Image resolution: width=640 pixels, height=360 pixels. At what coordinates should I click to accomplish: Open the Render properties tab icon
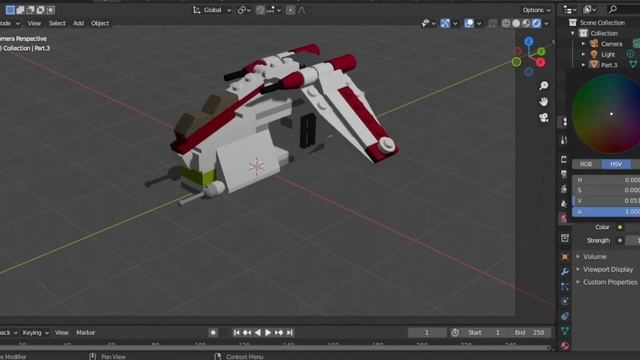pyautogui.click(x=564, y=159)
